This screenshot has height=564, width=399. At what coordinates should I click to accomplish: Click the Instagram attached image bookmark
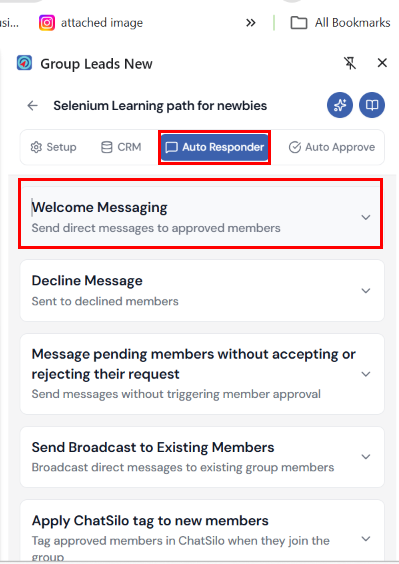coord(91,23)
